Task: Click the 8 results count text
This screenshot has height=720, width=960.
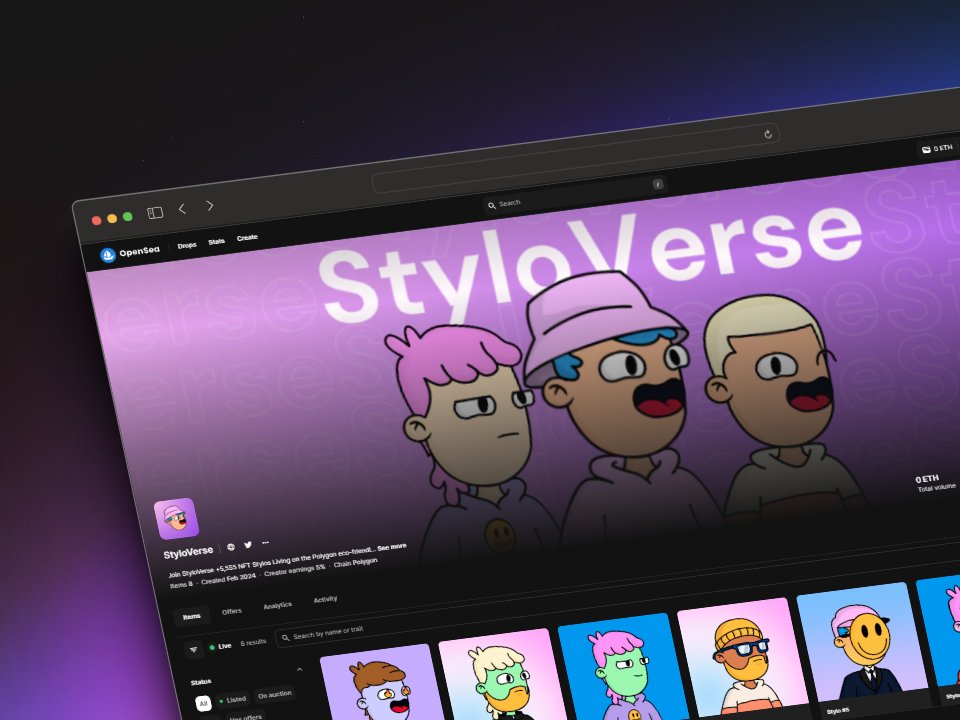Action: coord(253,643)
